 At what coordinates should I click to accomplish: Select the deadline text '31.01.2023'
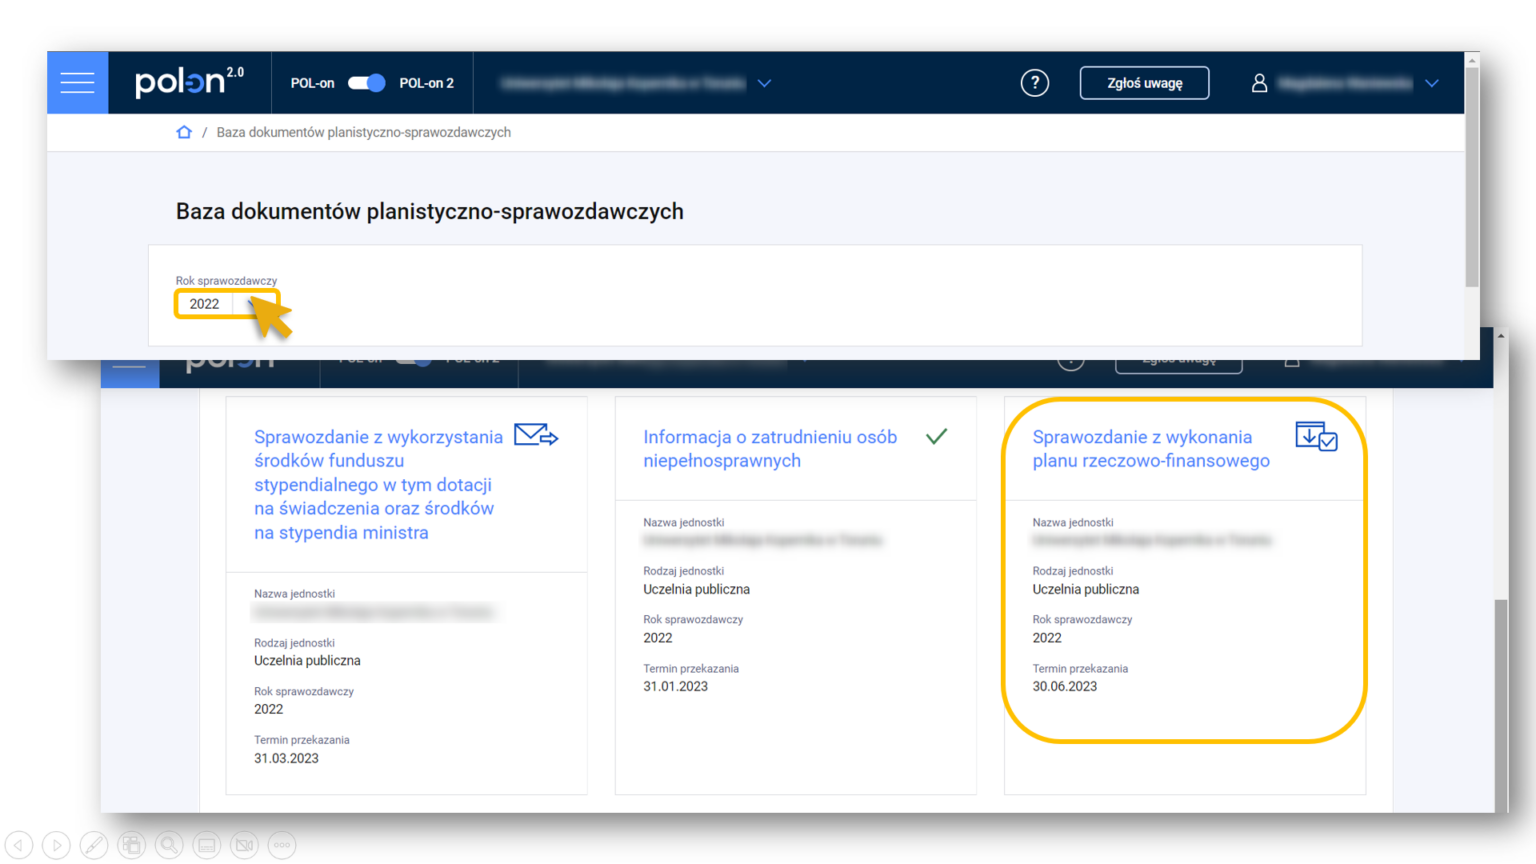pos(675,686)
